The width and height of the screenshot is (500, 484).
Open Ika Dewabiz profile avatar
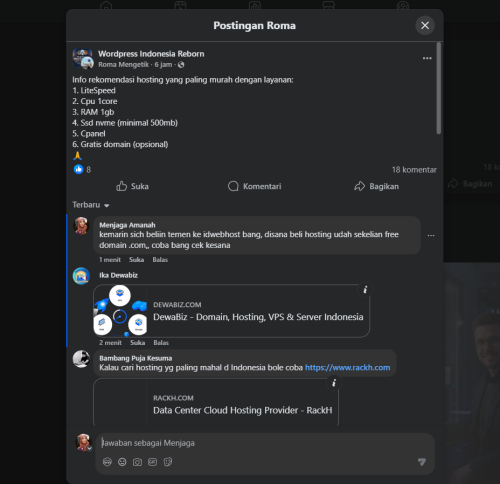coord(81,276)
